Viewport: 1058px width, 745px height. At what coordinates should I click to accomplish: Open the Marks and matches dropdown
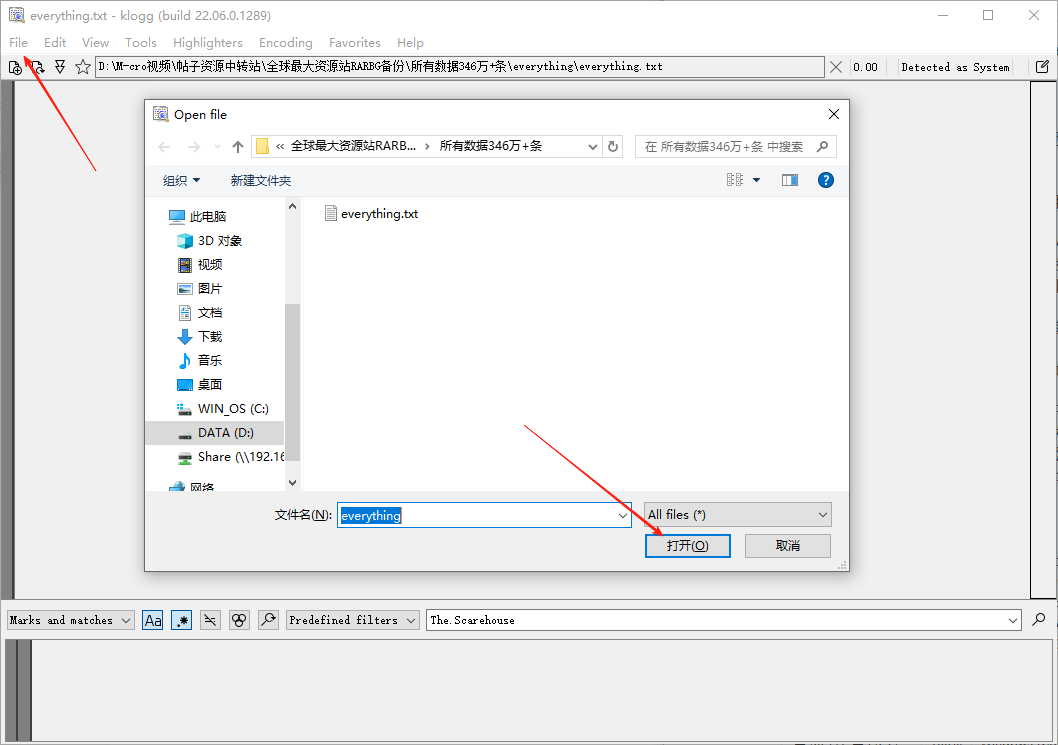70,620
